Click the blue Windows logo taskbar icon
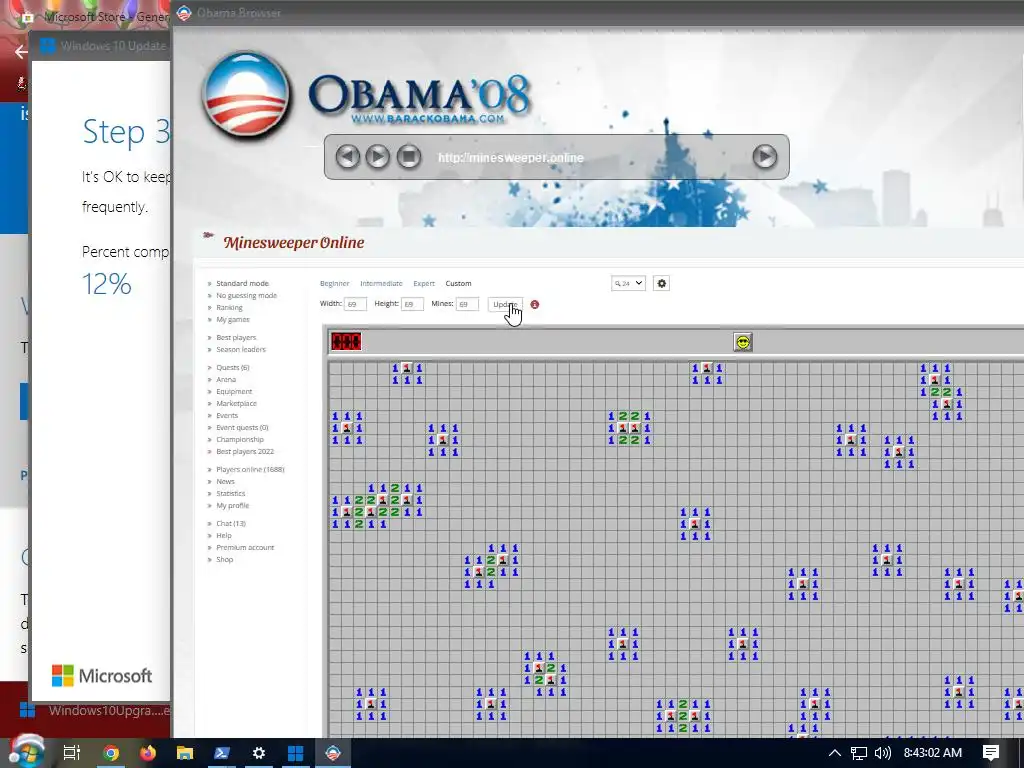 [x=295, y=753]
